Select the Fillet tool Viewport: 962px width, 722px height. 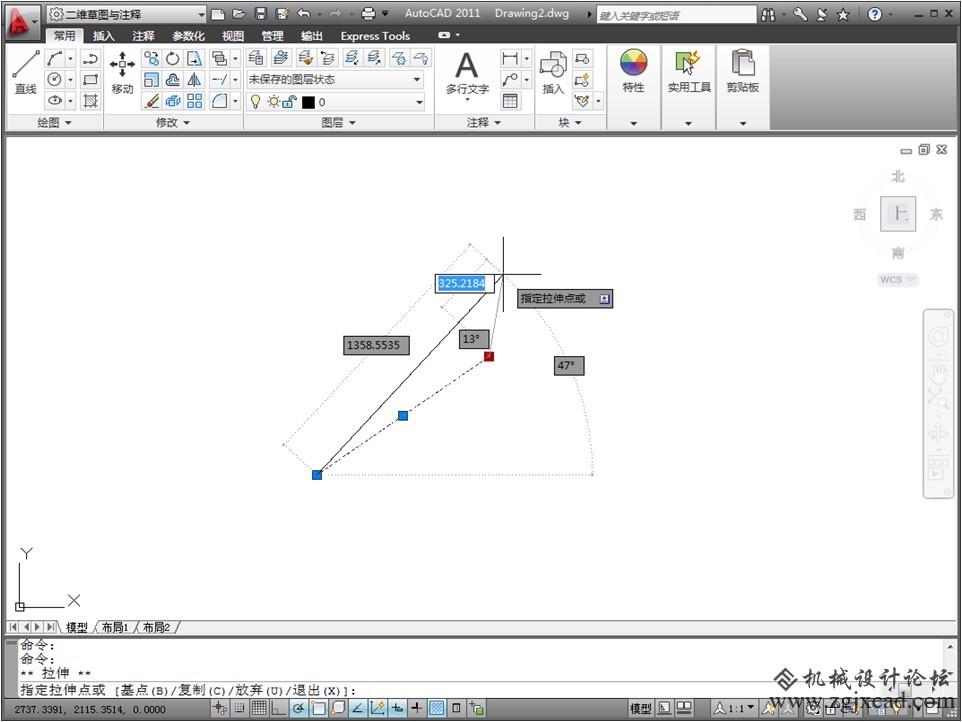tap(219, 101)
